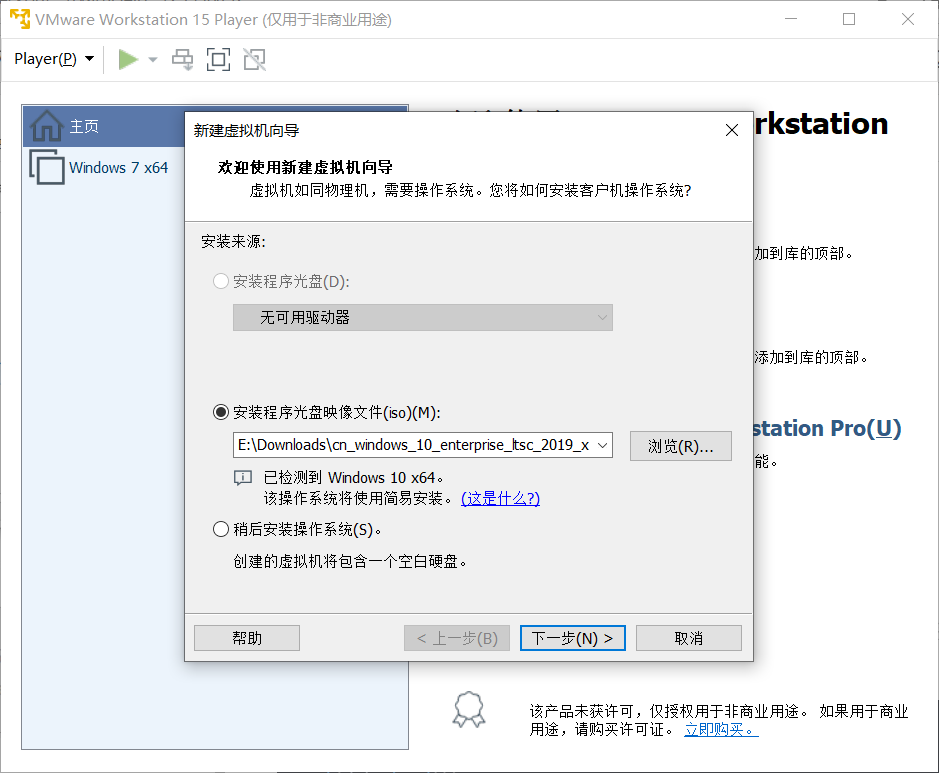
Task: Click the Unity mode toolbar icon
Action: pyautogui.click(x=255, y=59)
